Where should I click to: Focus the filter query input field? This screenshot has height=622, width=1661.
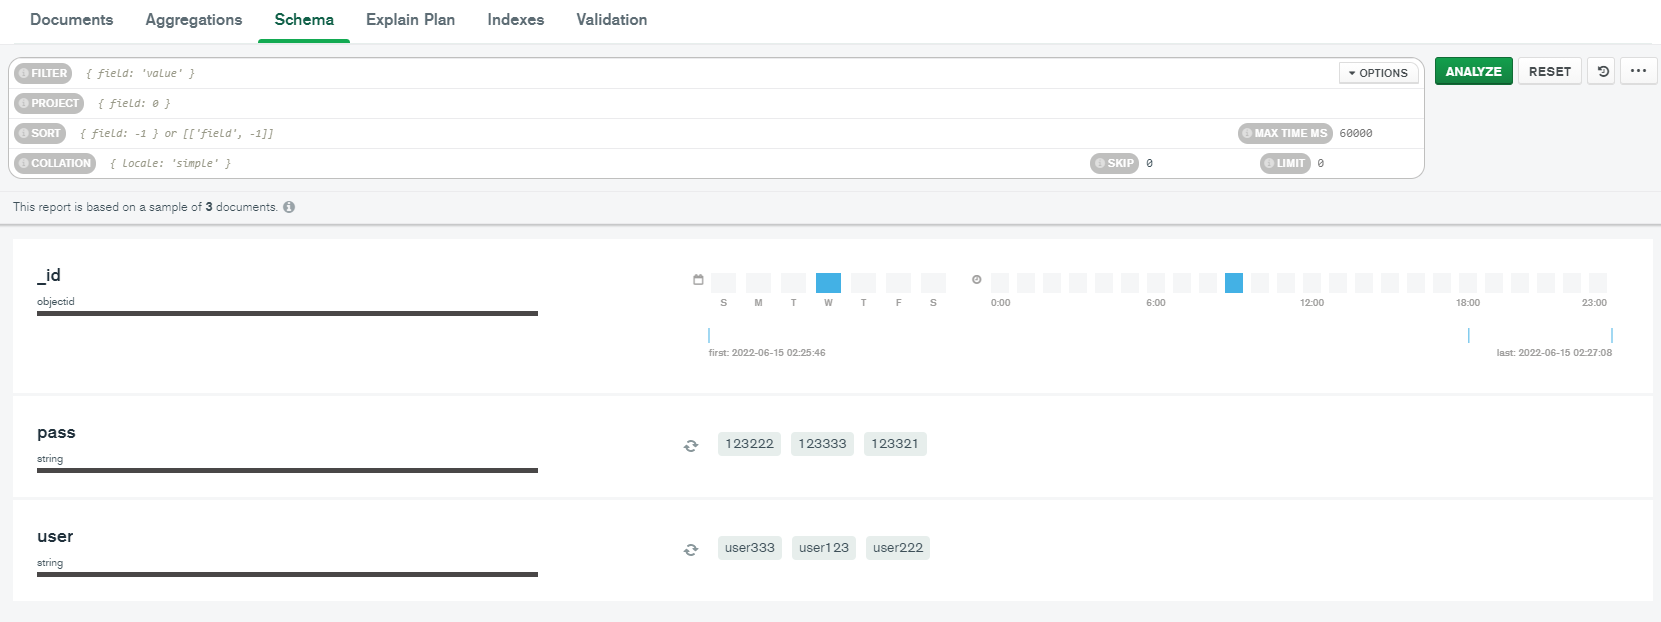[705, 73]
